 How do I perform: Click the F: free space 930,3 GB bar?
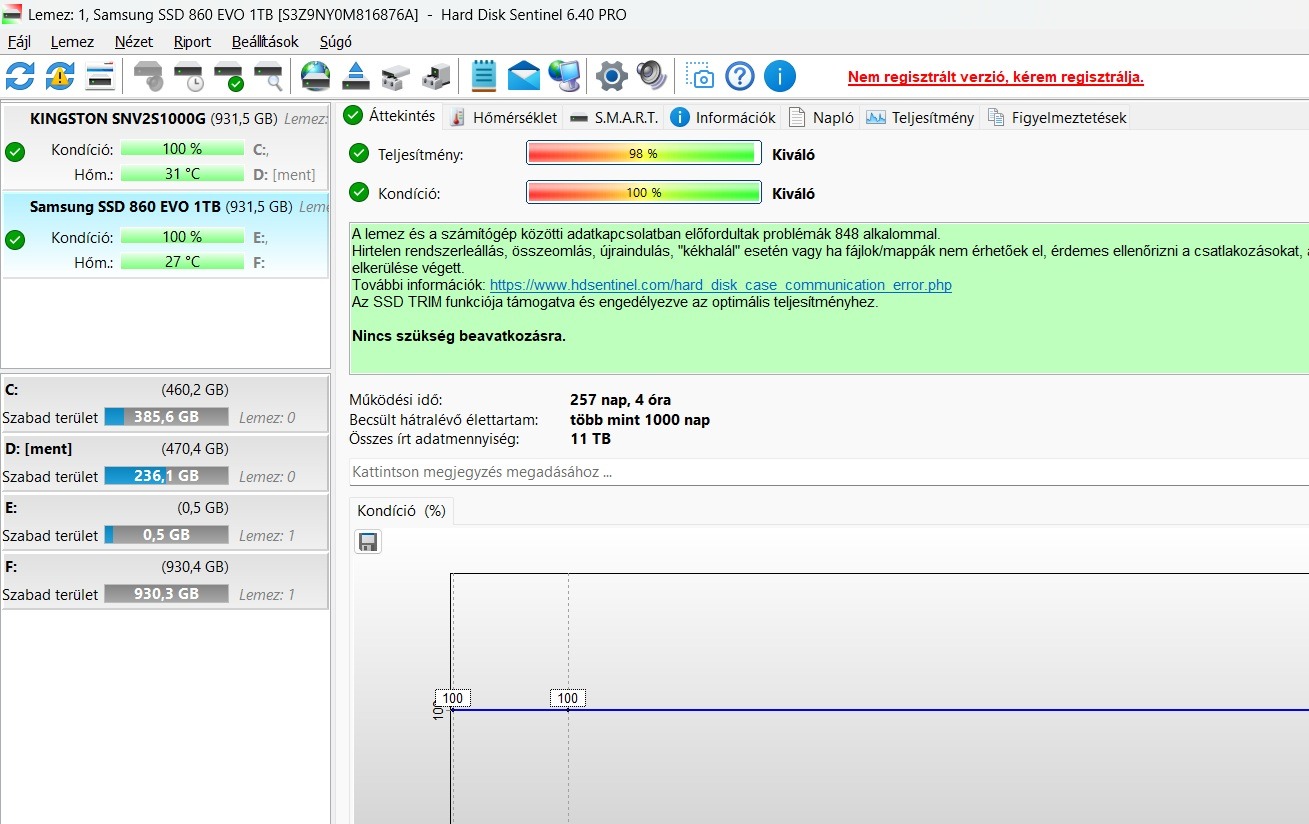click(166, 594)
